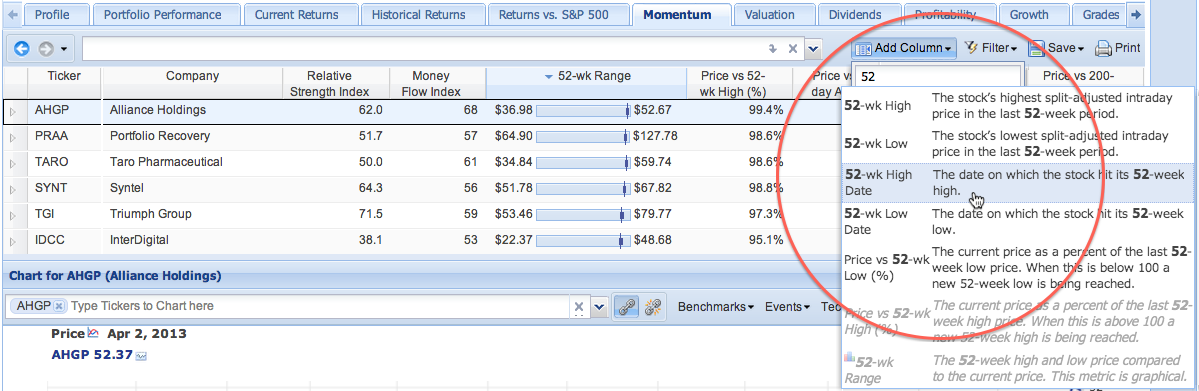Open the chart ticker box dropdown arrow
Image resolution: width=1199 pixels, height=391 pixels.
tap(600, 306)
